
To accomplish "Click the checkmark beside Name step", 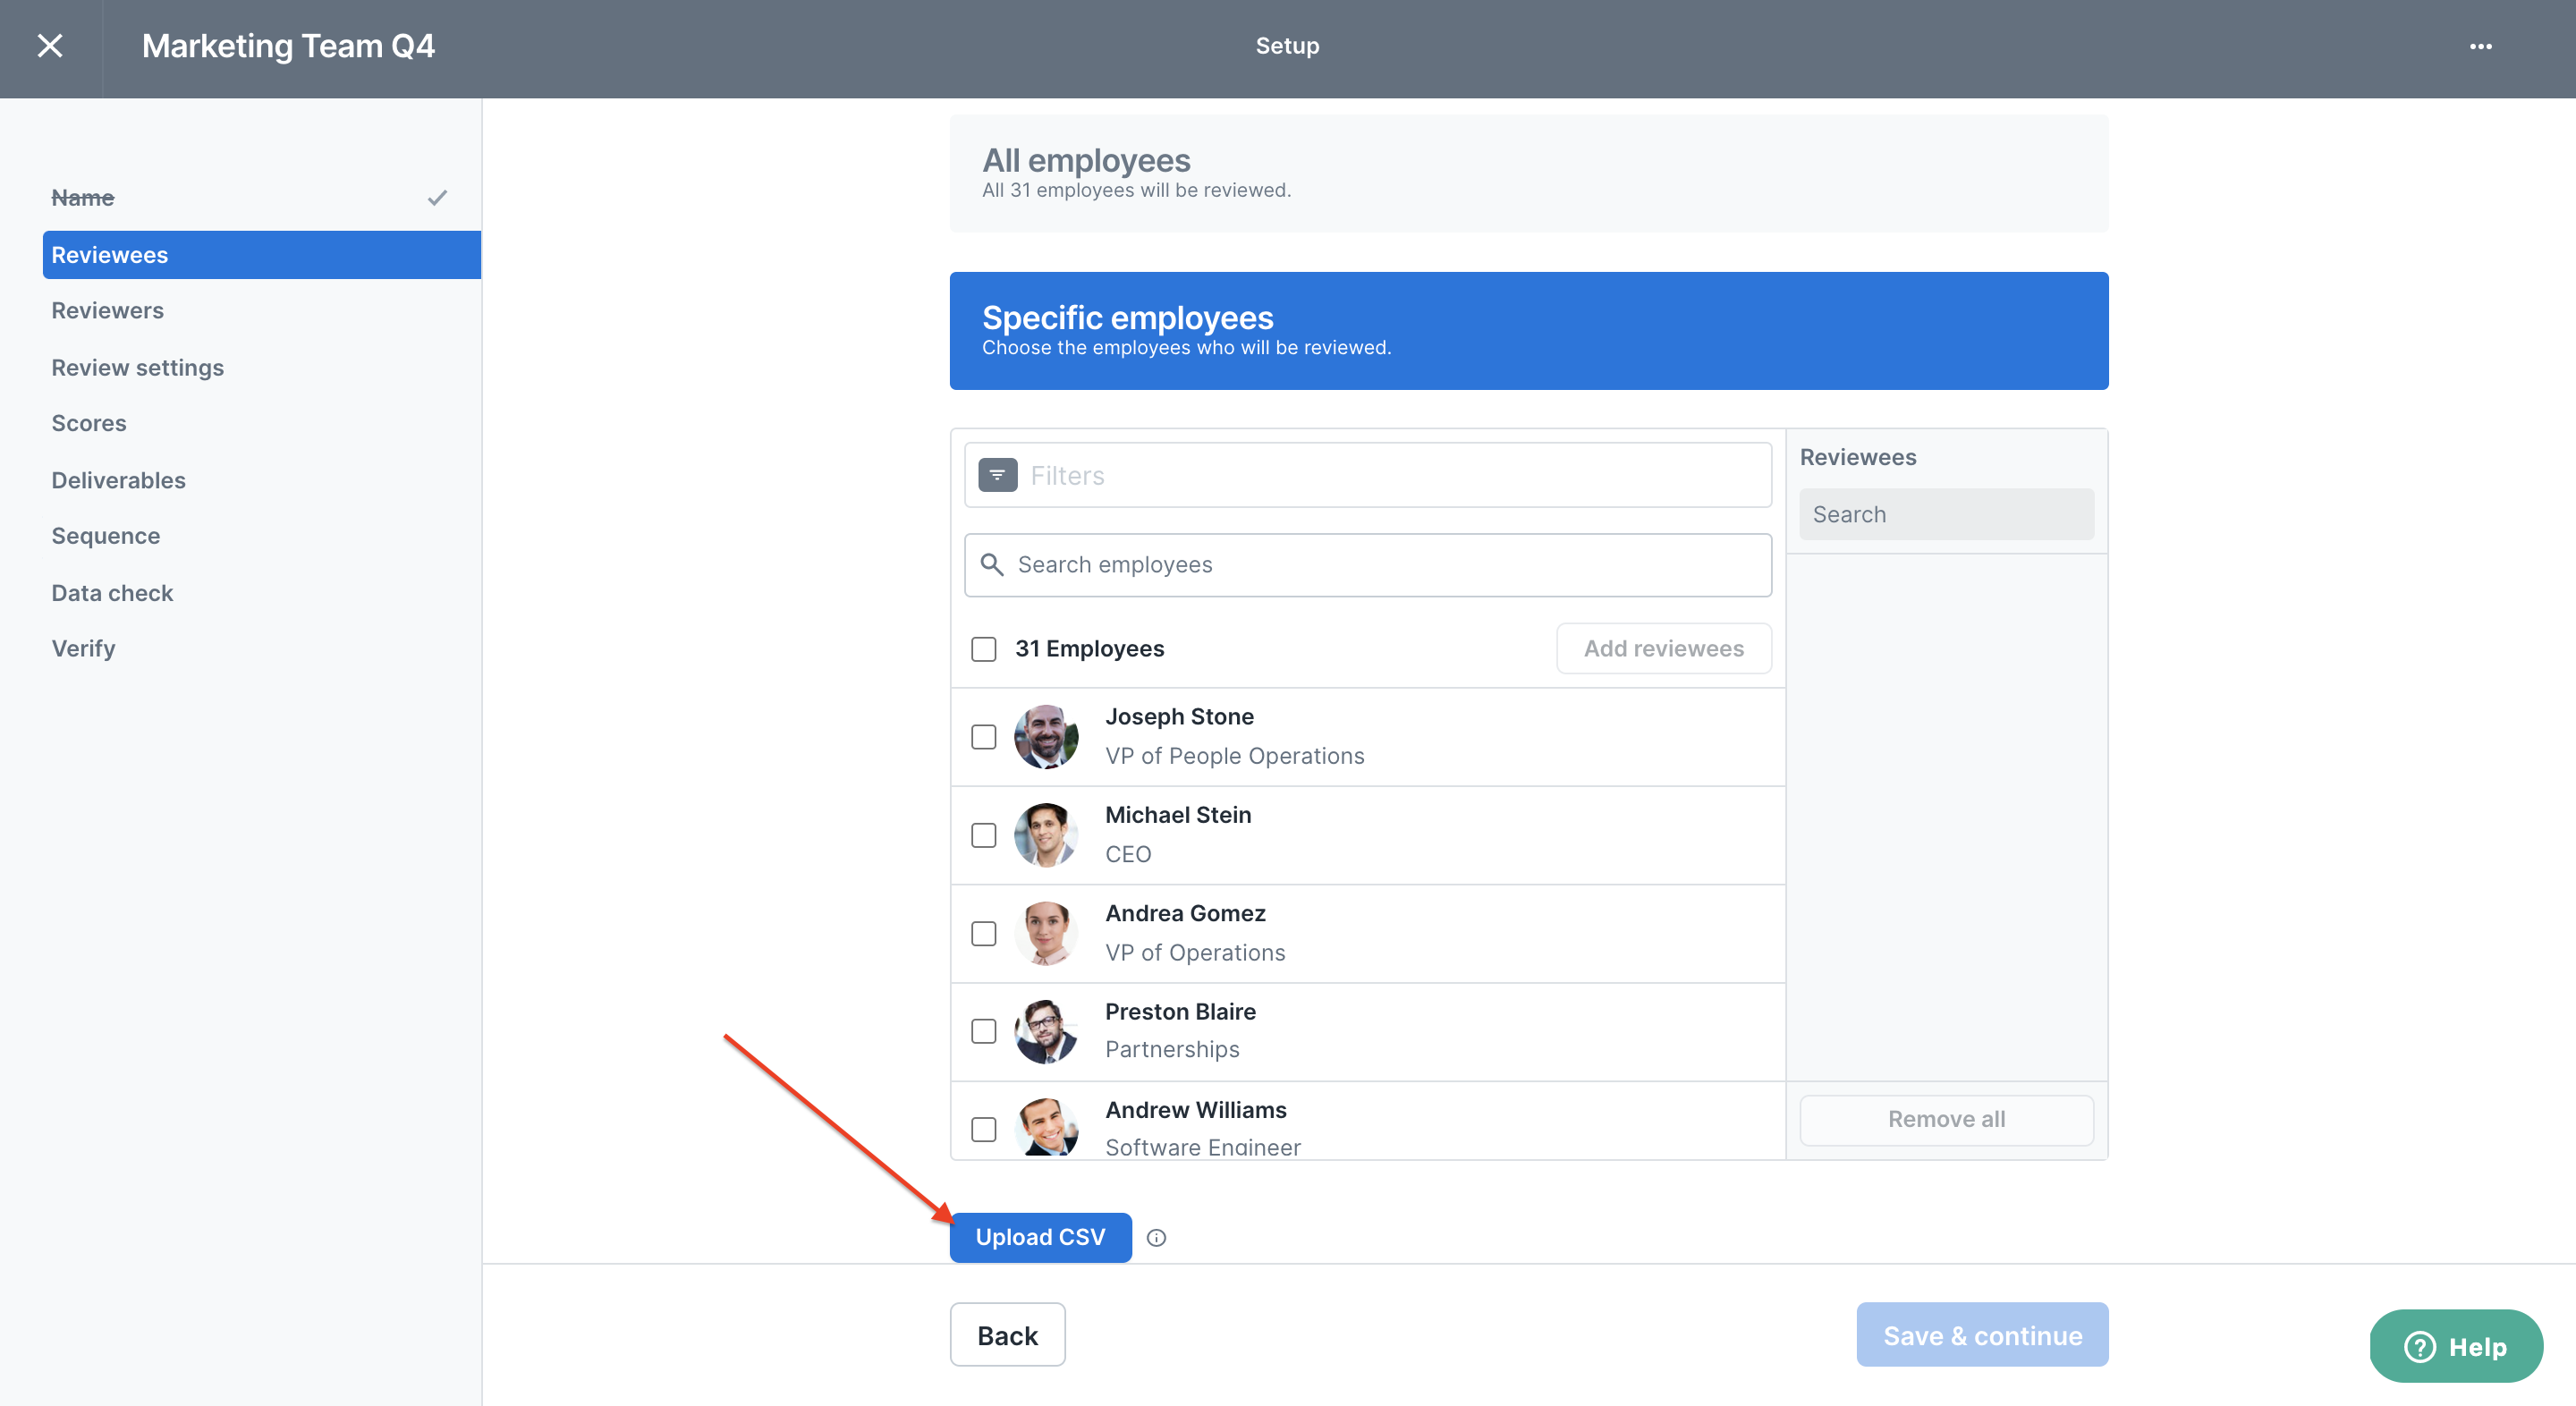I will coord(437,198).
